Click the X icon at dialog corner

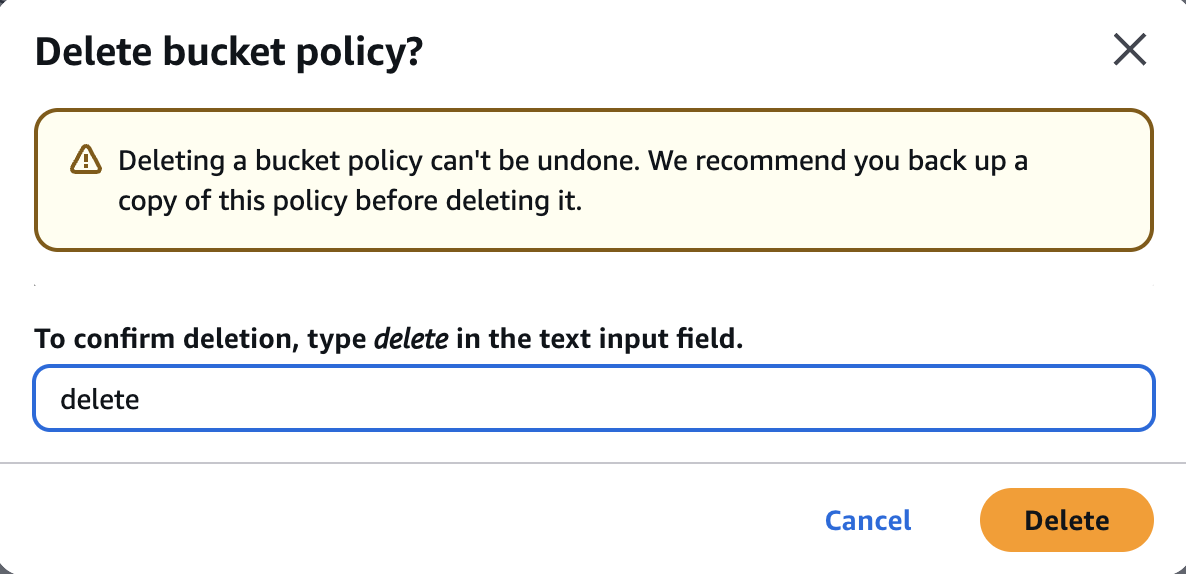click(x=1130, y=51)
